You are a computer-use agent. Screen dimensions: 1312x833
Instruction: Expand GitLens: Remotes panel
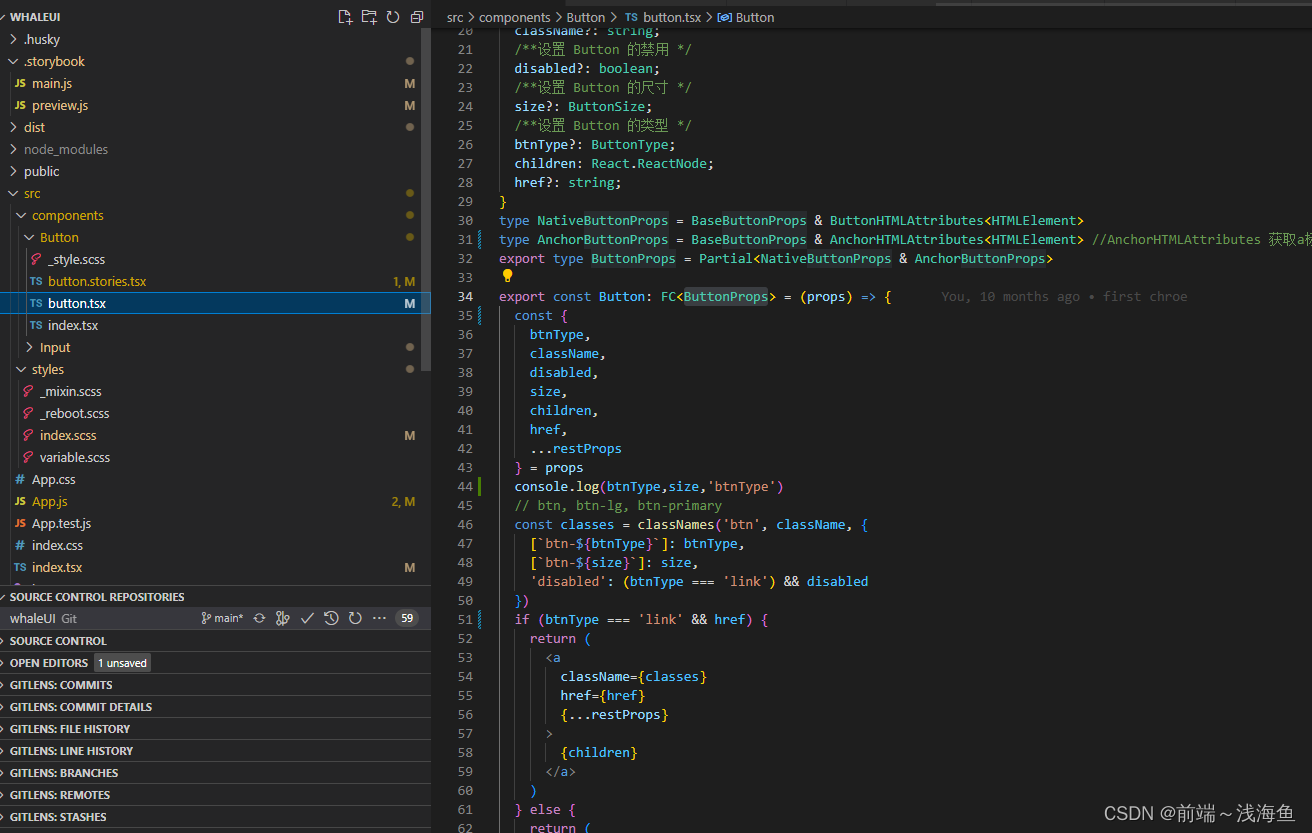click(215, 795)
